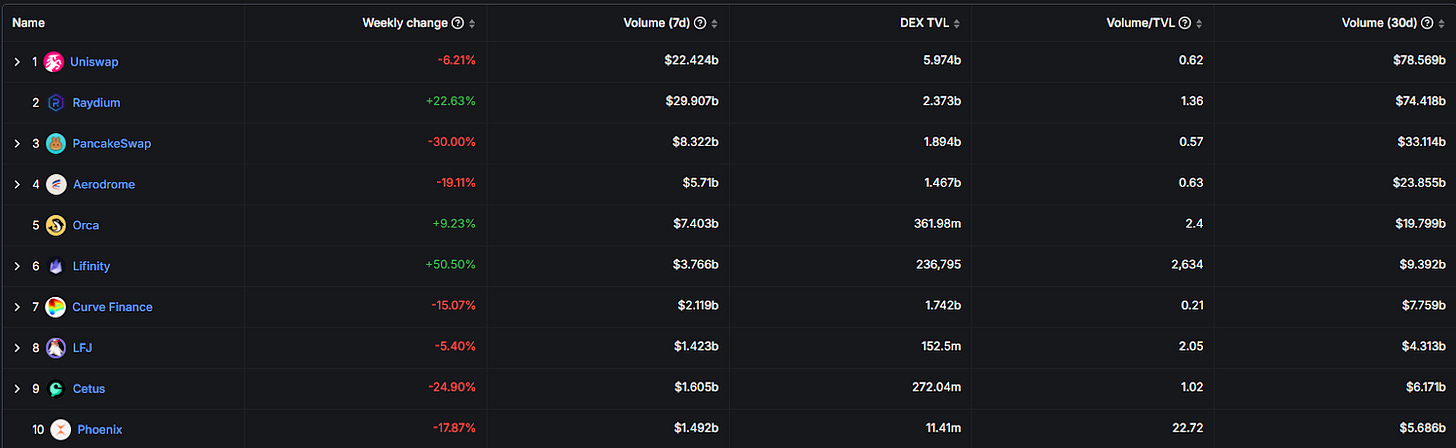Image resolution: width=1456 pixels, height=448 pixels.
Task: Select Curve Finance's $2.119b 7d volume
Action: (697, 307)
